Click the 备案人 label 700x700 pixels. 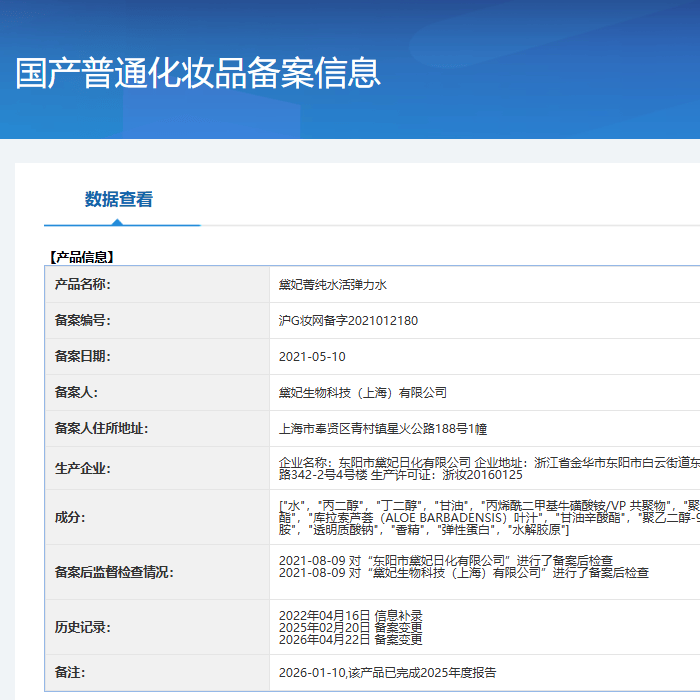76,392
